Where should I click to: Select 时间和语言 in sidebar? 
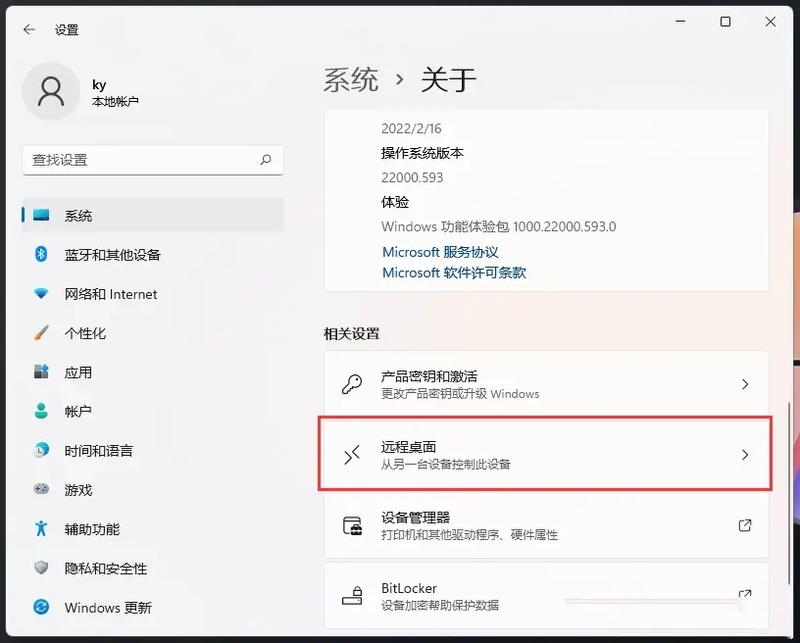(98, 450)
